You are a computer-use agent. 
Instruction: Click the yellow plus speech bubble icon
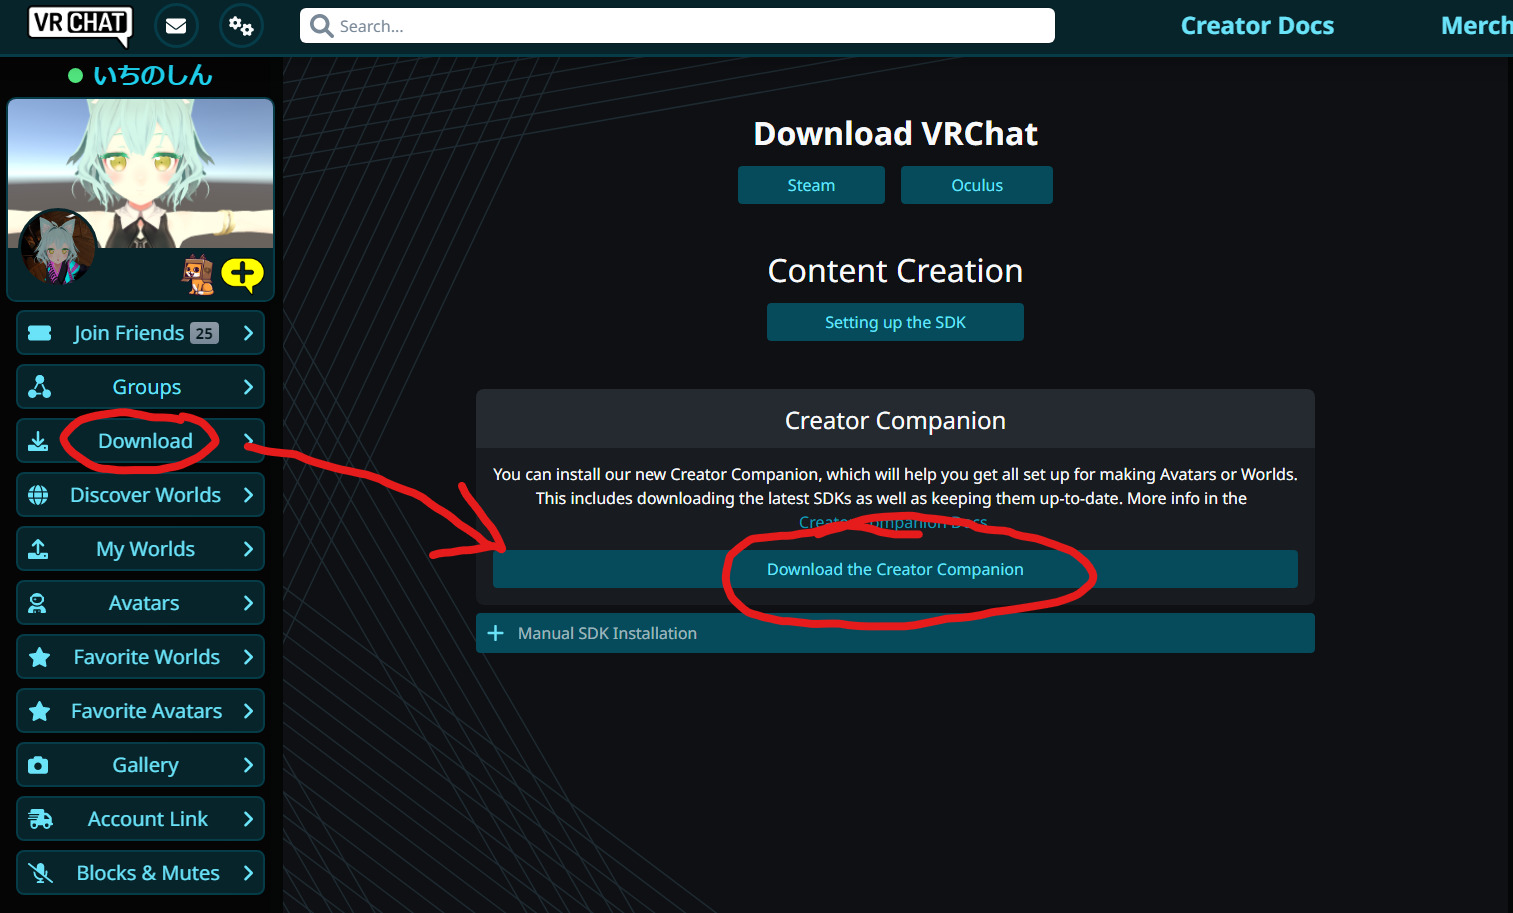pyautogui.click(x=242, y=273)
